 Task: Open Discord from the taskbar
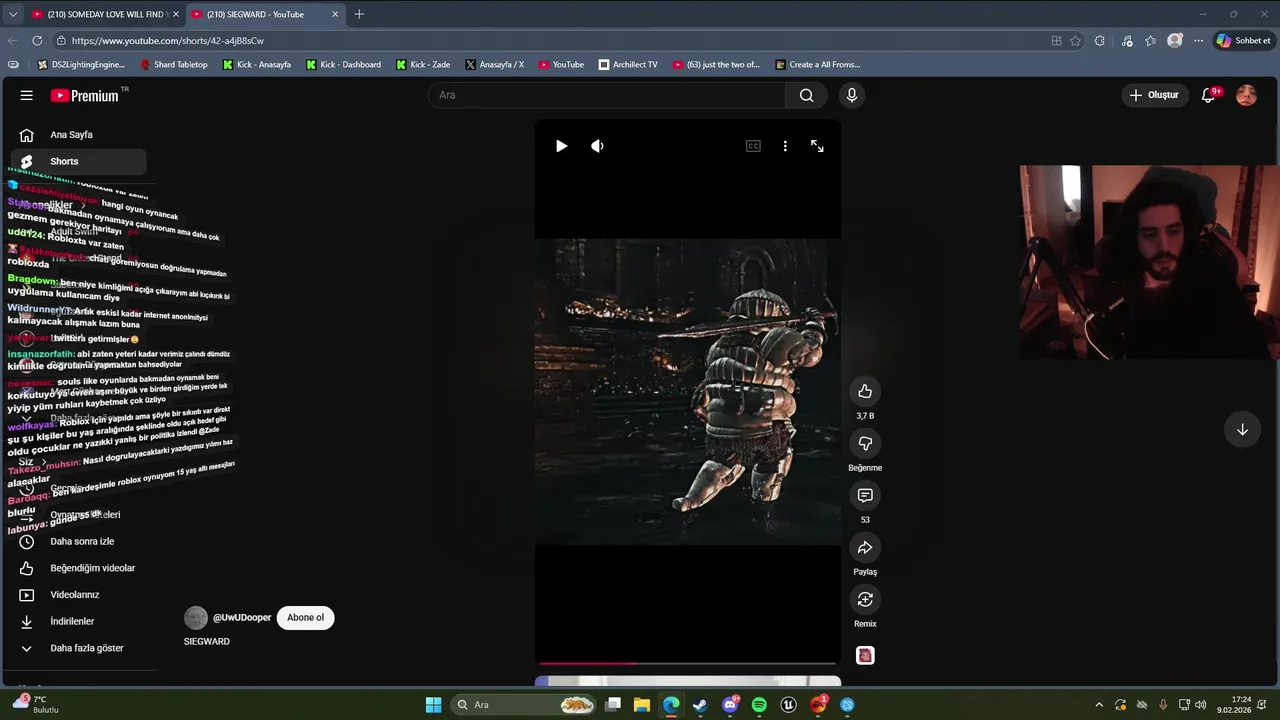click(x=730, y=705)
